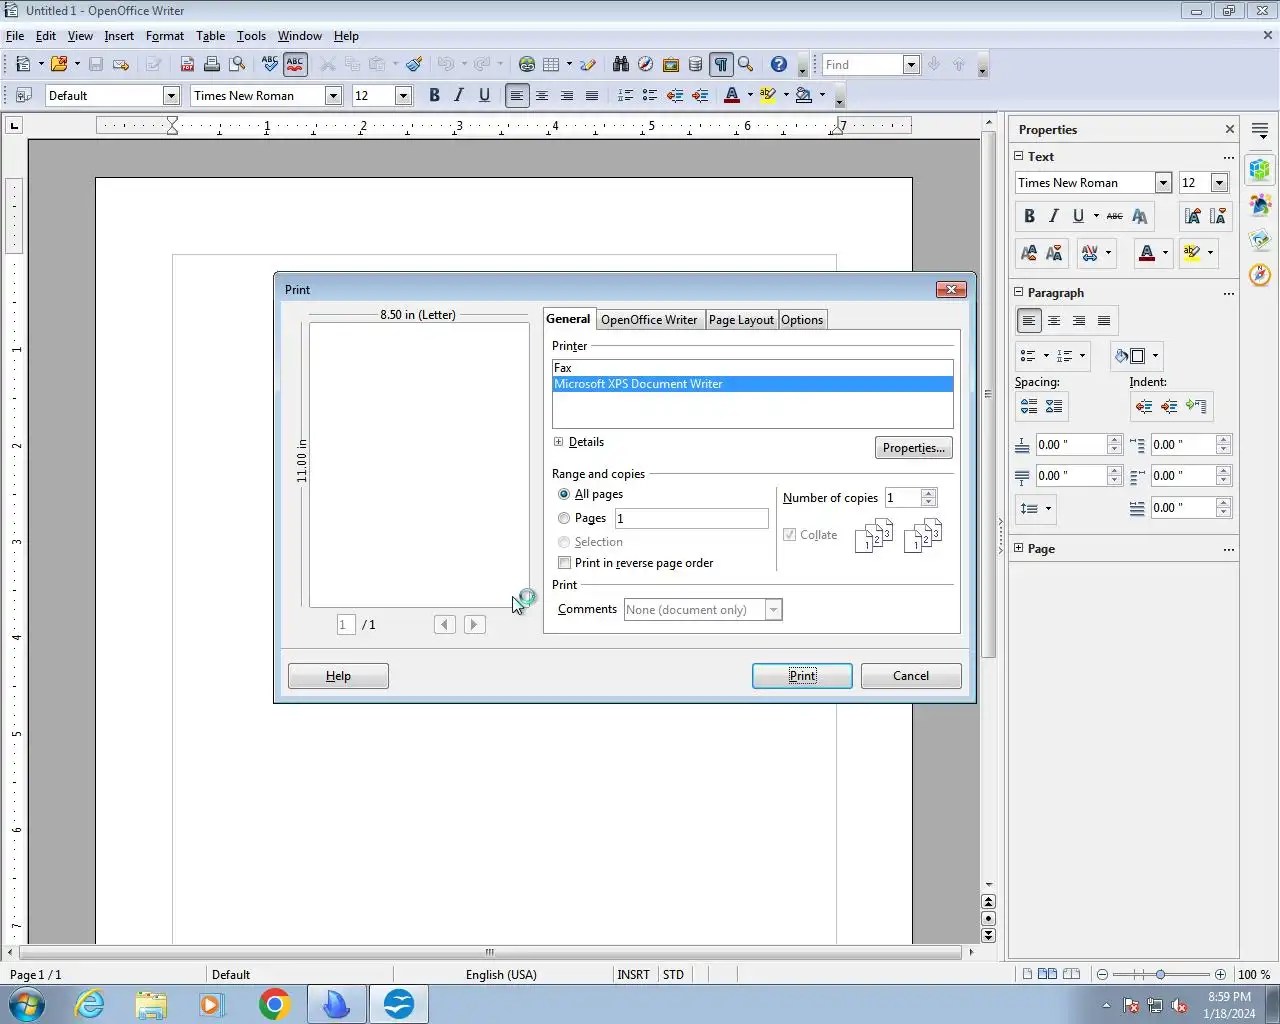Switch to the Options tab
1280x1024 pixels.
(802, 320)
